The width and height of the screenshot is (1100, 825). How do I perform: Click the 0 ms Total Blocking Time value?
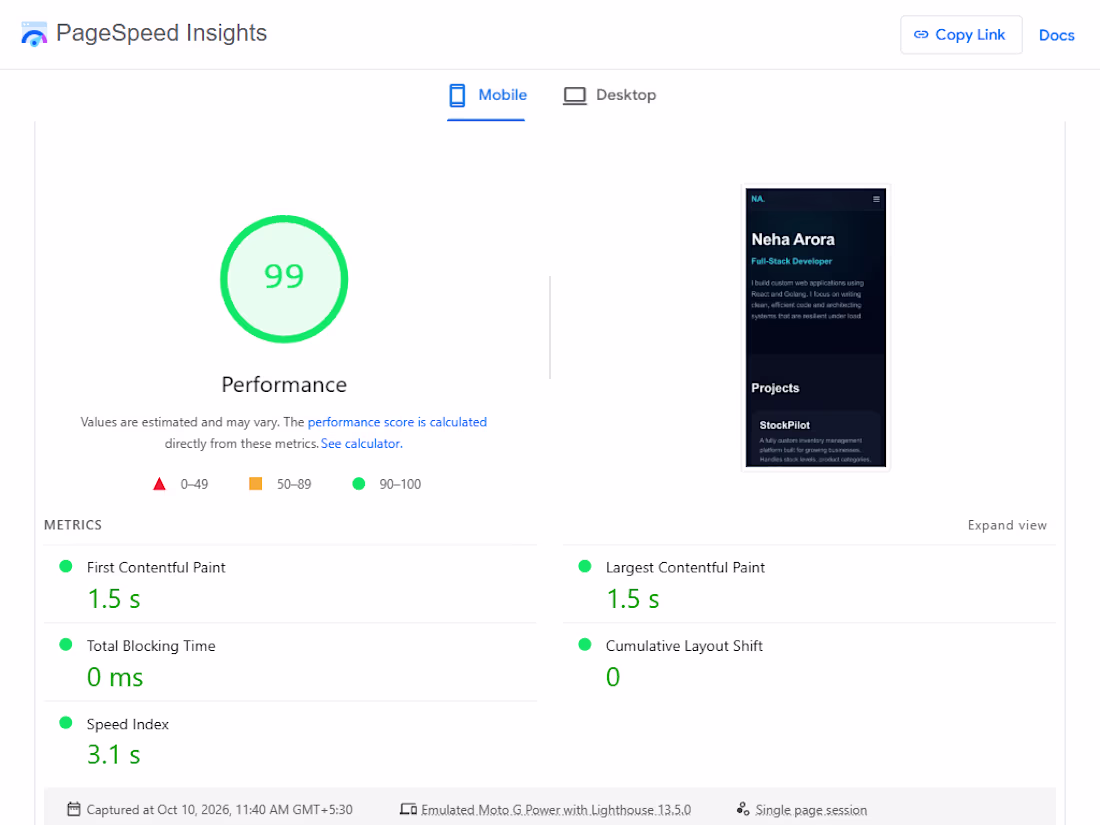pyautogui.click(x=115, y=677)
